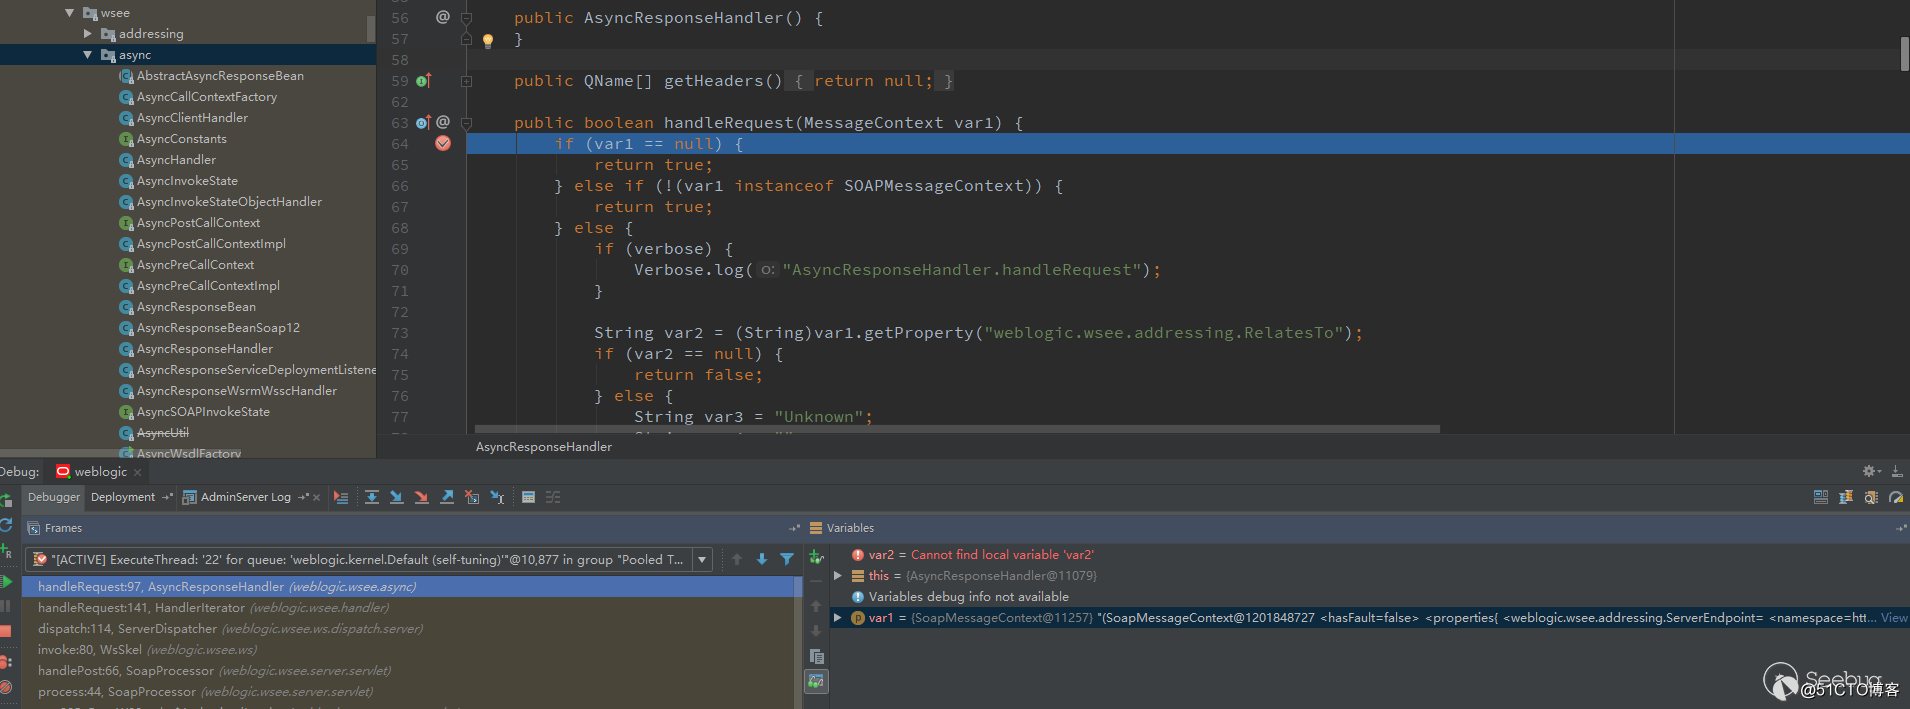Screen dimensions: 1910x709
Task: Collapse the handleRequest method fold
Action: coord(466,123)
